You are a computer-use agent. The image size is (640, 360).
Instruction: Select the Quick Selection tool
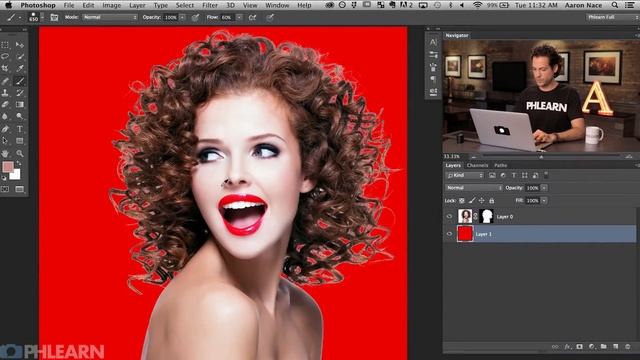click(19, 56)
